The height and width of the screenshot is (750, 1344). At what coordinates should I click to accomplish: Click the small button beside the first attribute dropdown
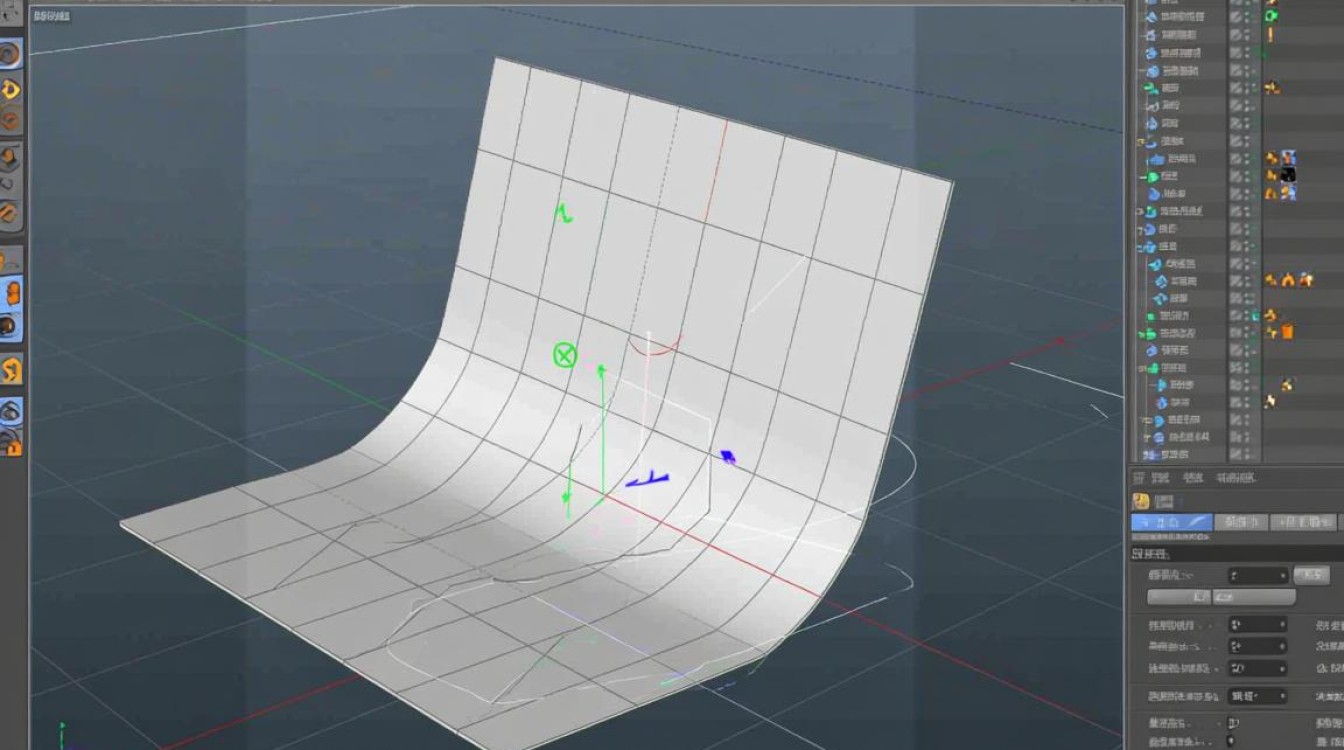point(1311,575)
